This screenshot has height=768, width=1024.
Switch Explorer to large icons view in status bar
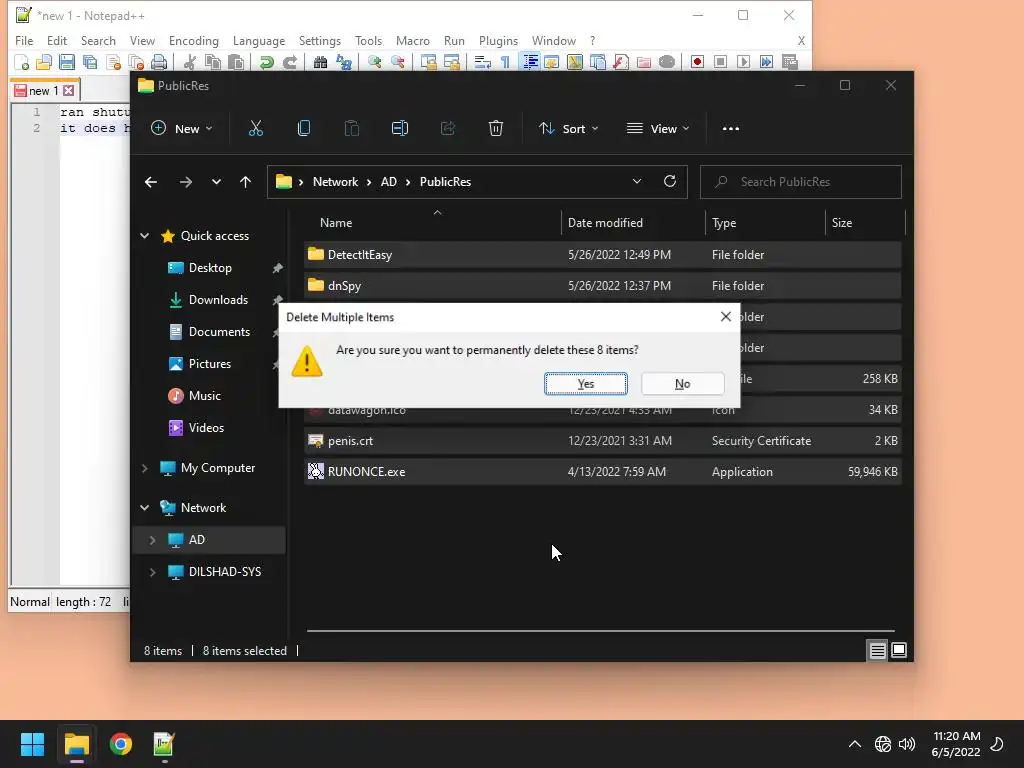[899, 650]
